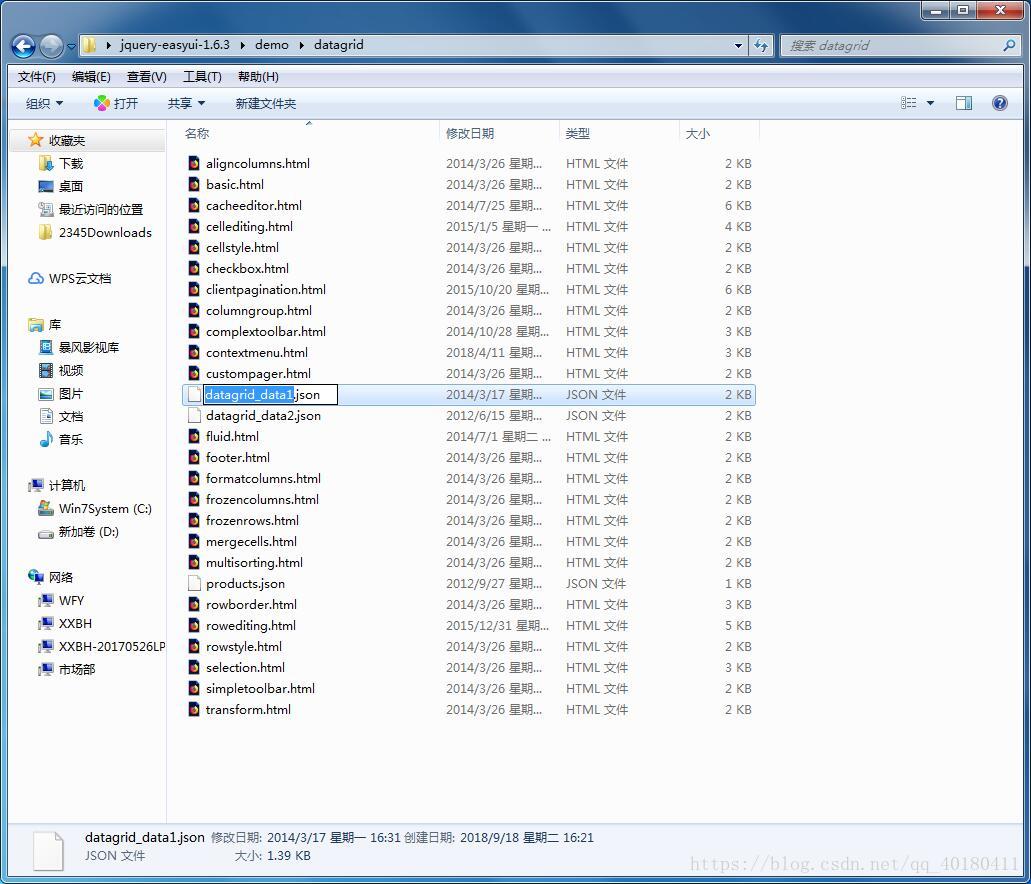Open WPS云文档 in the sidebar
The image size is (1031, 884).
click(80, 279)
